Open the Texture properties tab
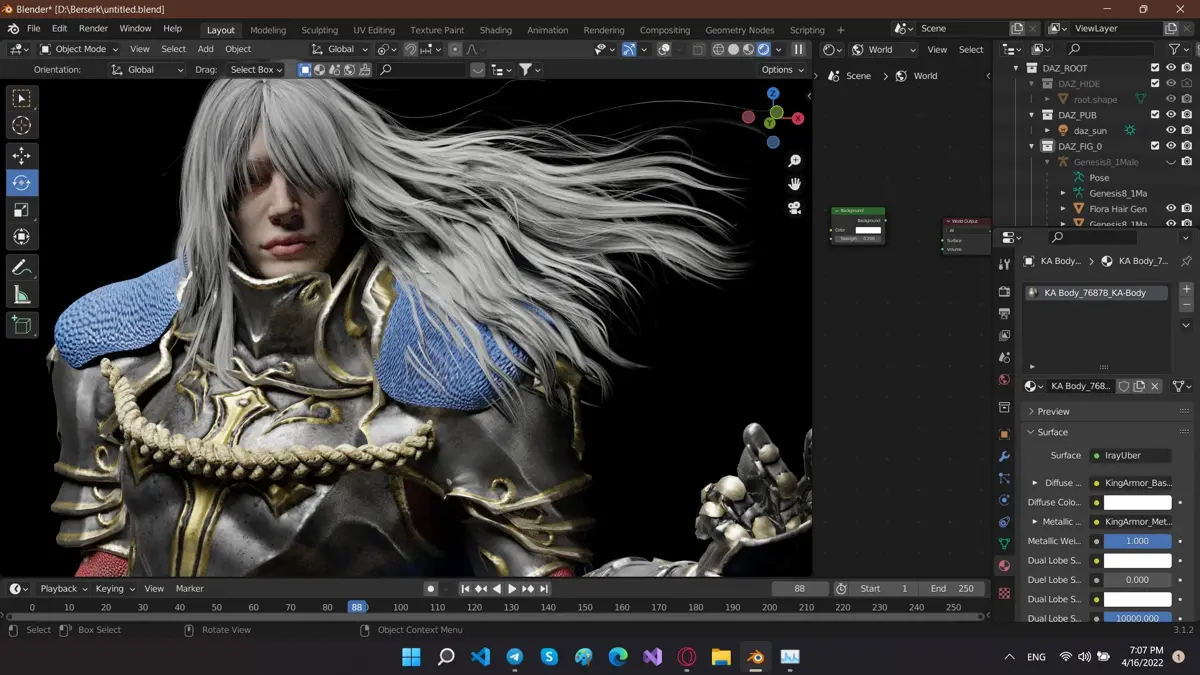The height and width of the screenshot is (675, 1200). pyautogui.click(x=1004, y=592)
